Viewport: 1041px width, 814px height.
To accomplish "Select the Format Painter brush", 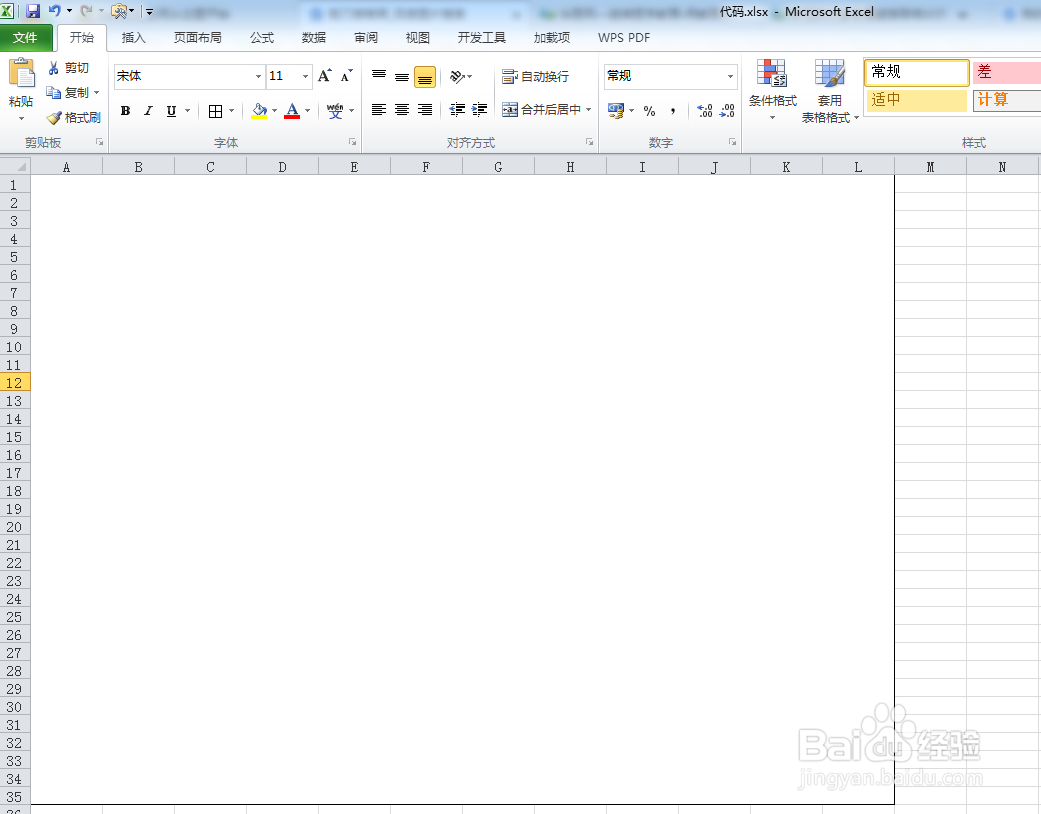I will [x=54, y=118].
